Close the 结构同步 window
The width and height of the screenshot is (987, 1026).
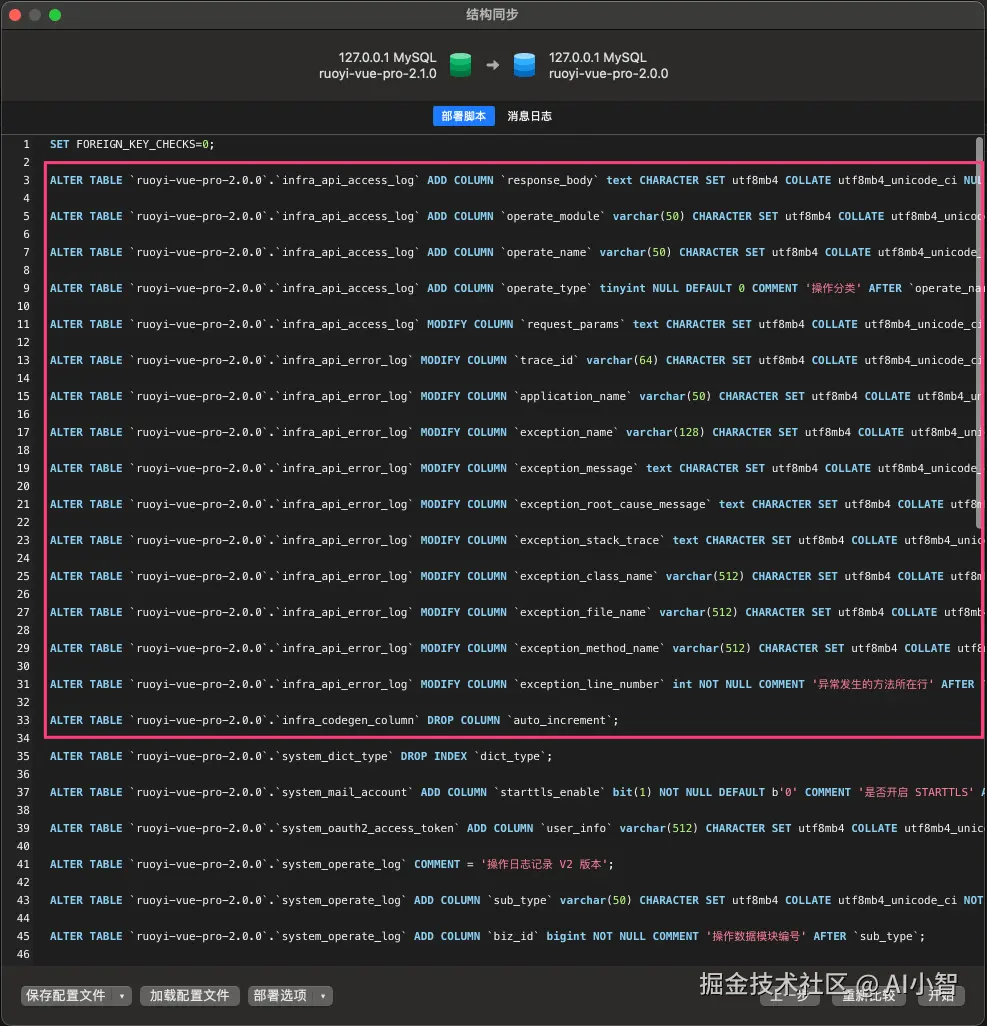pos(15,14)
